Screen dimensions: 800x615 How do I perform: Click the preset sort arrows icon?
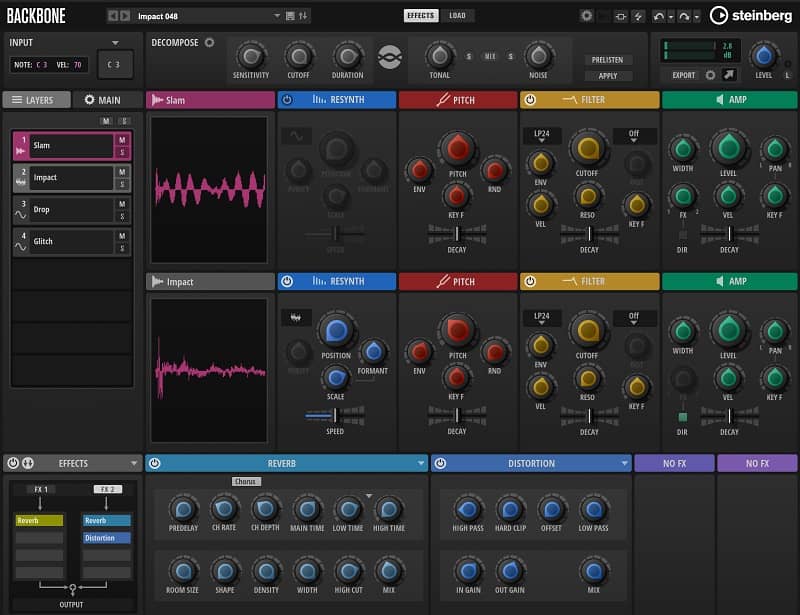pyautogui.click(x=303, y=16)
